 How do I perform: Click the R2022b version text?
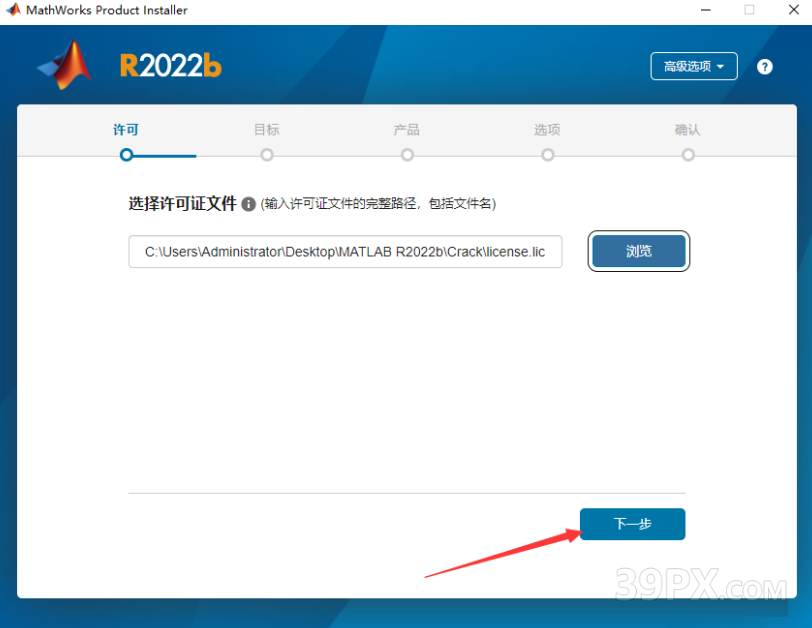[x=171, y=66]
